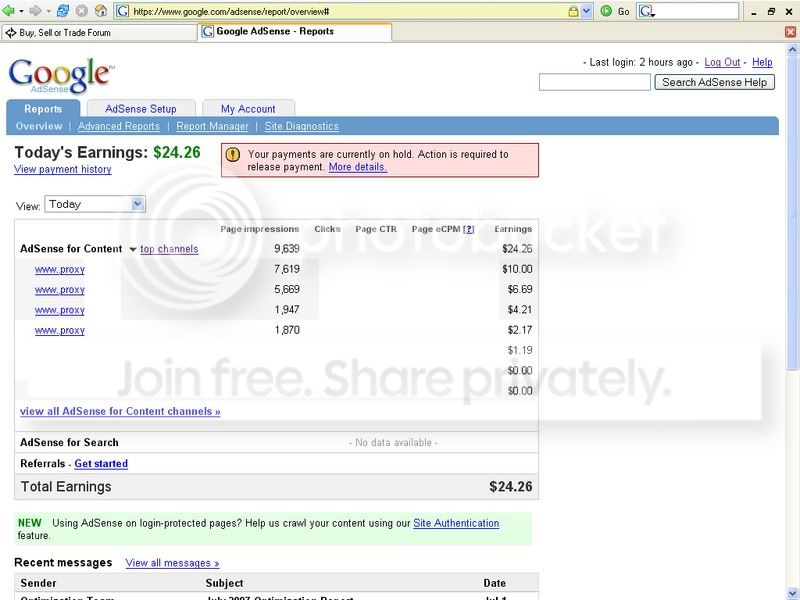Open the Back button history dropdown arrow
This screenshot has width=800, height=600.
point(21,11)
